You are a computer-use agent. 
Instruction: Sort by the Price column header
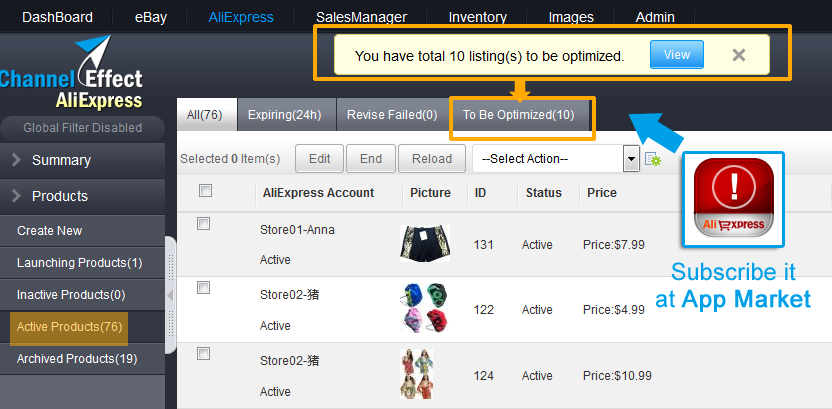click(602, 193)
